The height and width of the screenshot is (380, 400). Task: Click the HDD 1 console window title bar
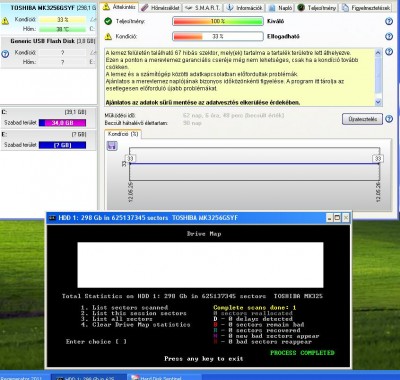click(199, 218)
